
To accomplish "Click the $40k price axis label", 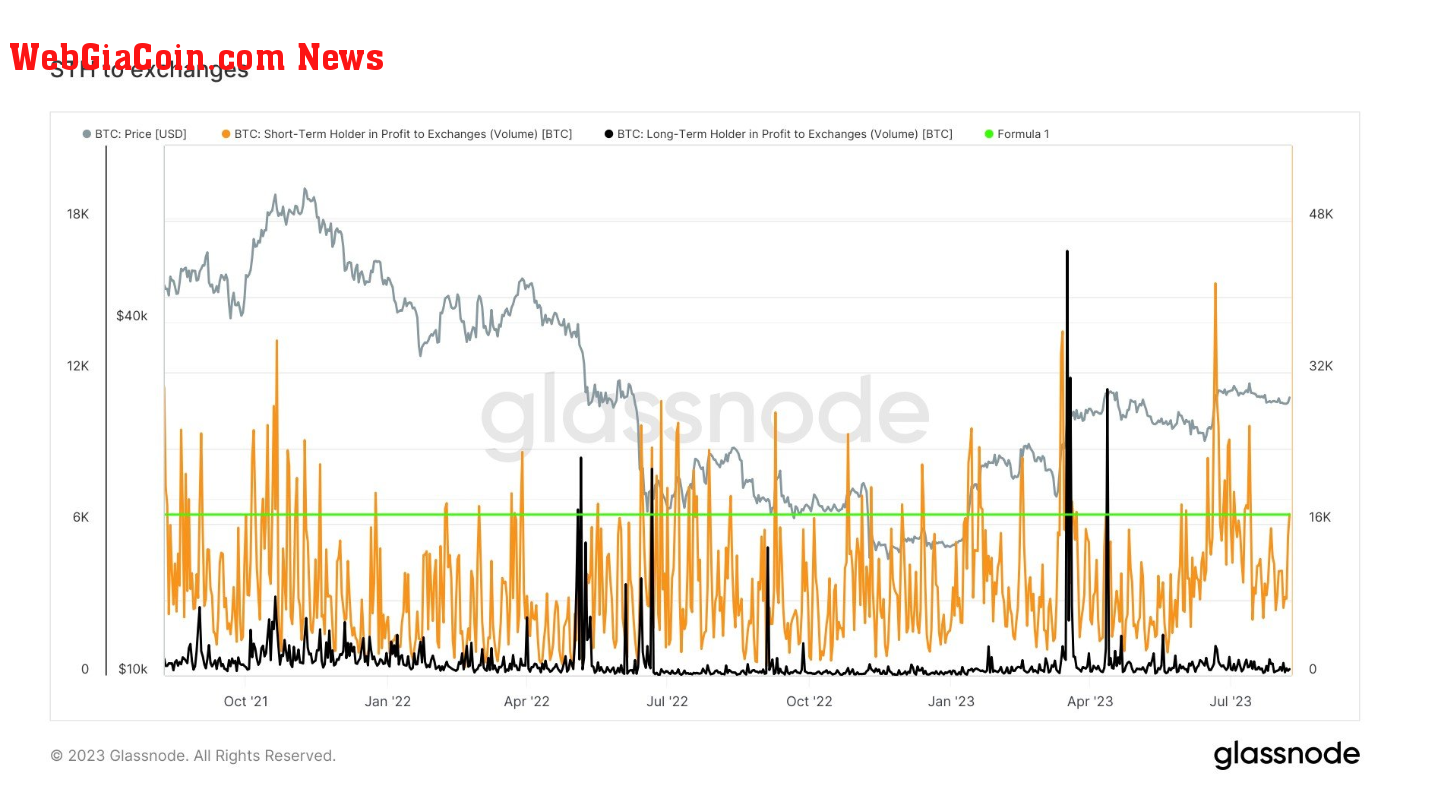I will click(x=132, y=315).
